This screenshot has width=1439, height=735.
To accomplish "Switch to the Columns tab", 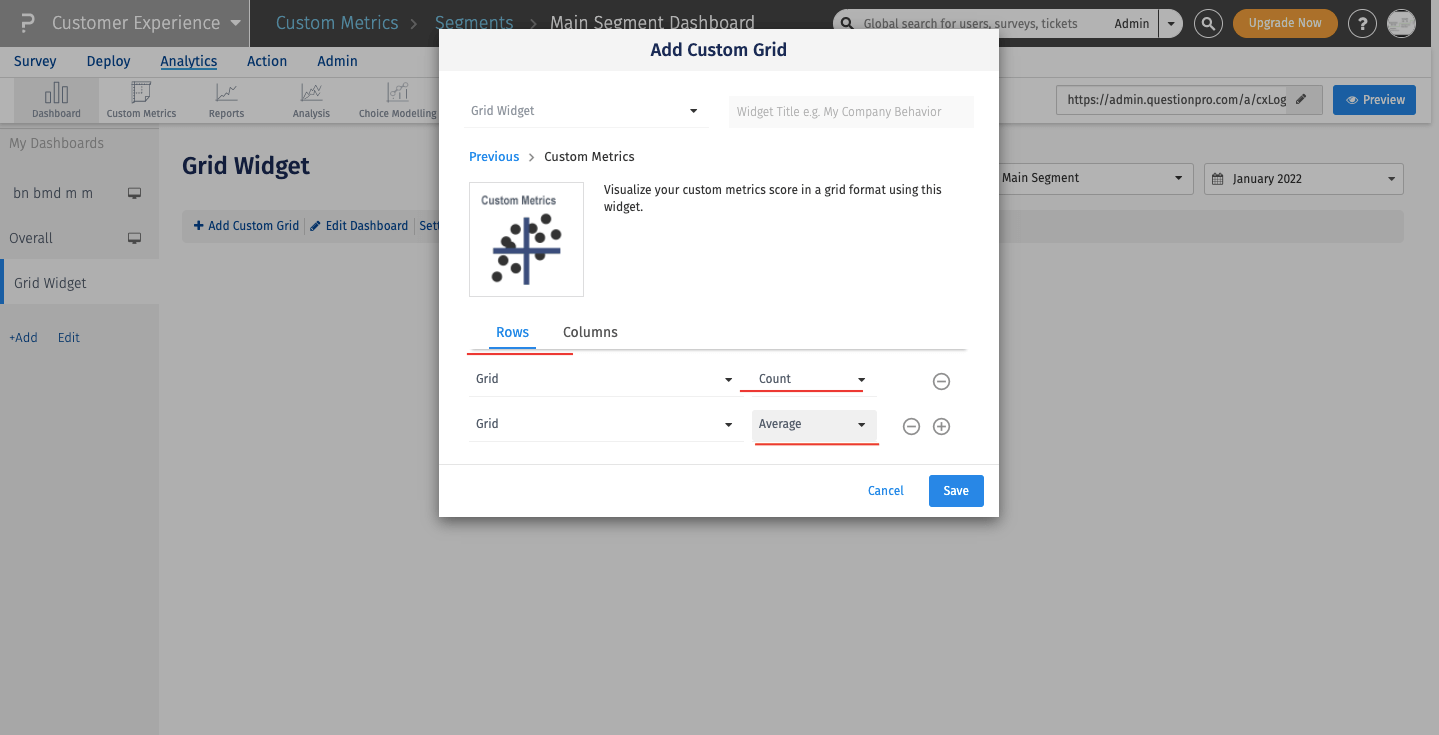I will pos(590,332).
